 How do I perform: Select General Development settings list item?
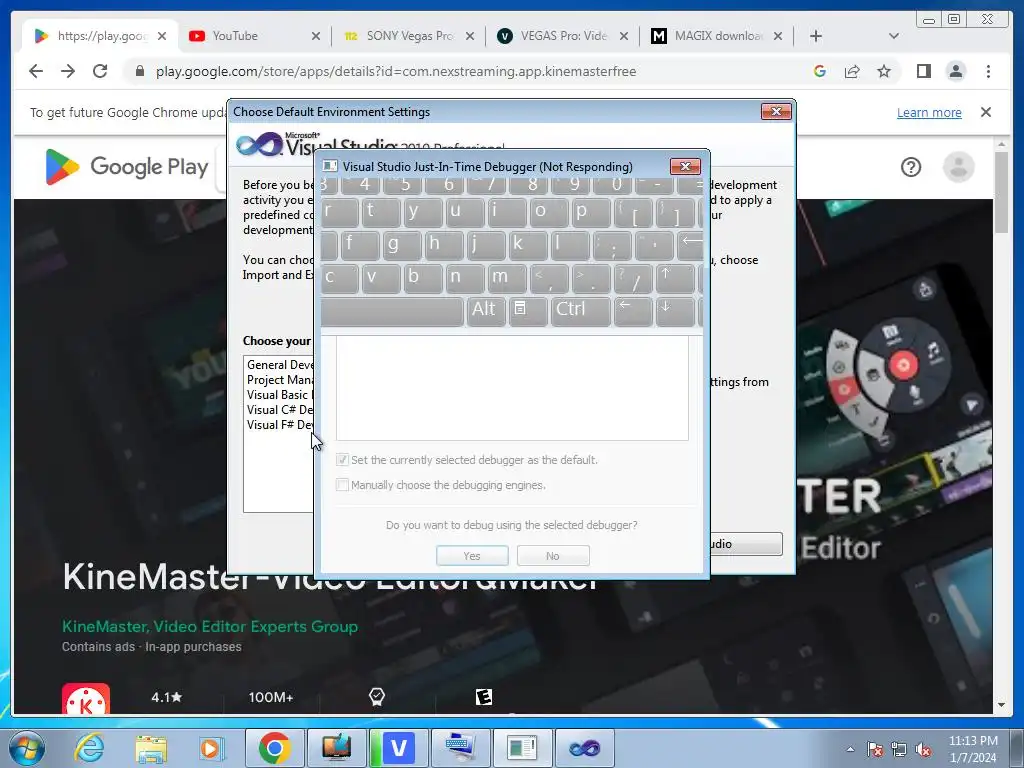280,365
